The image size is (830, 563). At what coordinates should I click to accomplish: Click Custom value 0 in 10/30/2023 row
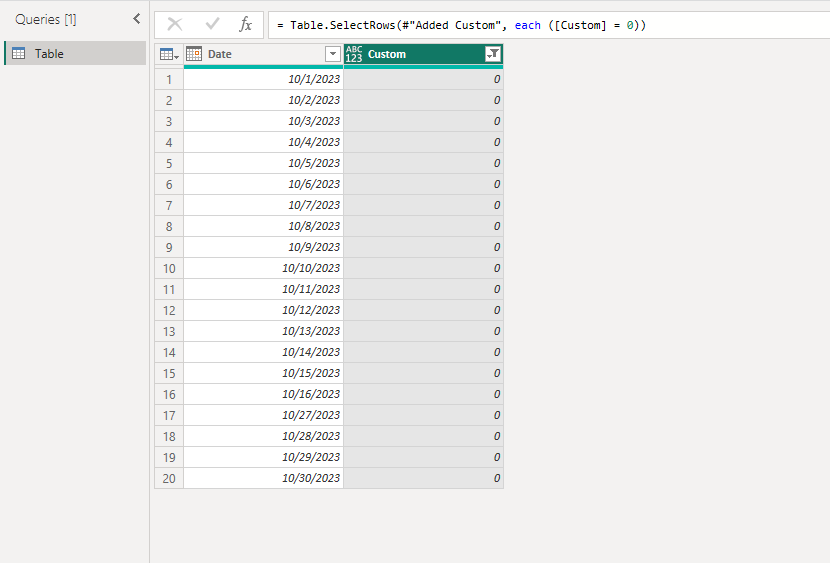(423, 478)
